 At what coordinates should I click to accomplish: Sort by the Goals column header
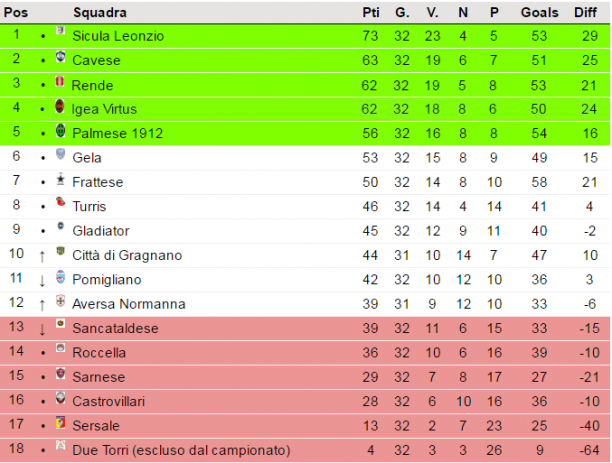[539, 12]
